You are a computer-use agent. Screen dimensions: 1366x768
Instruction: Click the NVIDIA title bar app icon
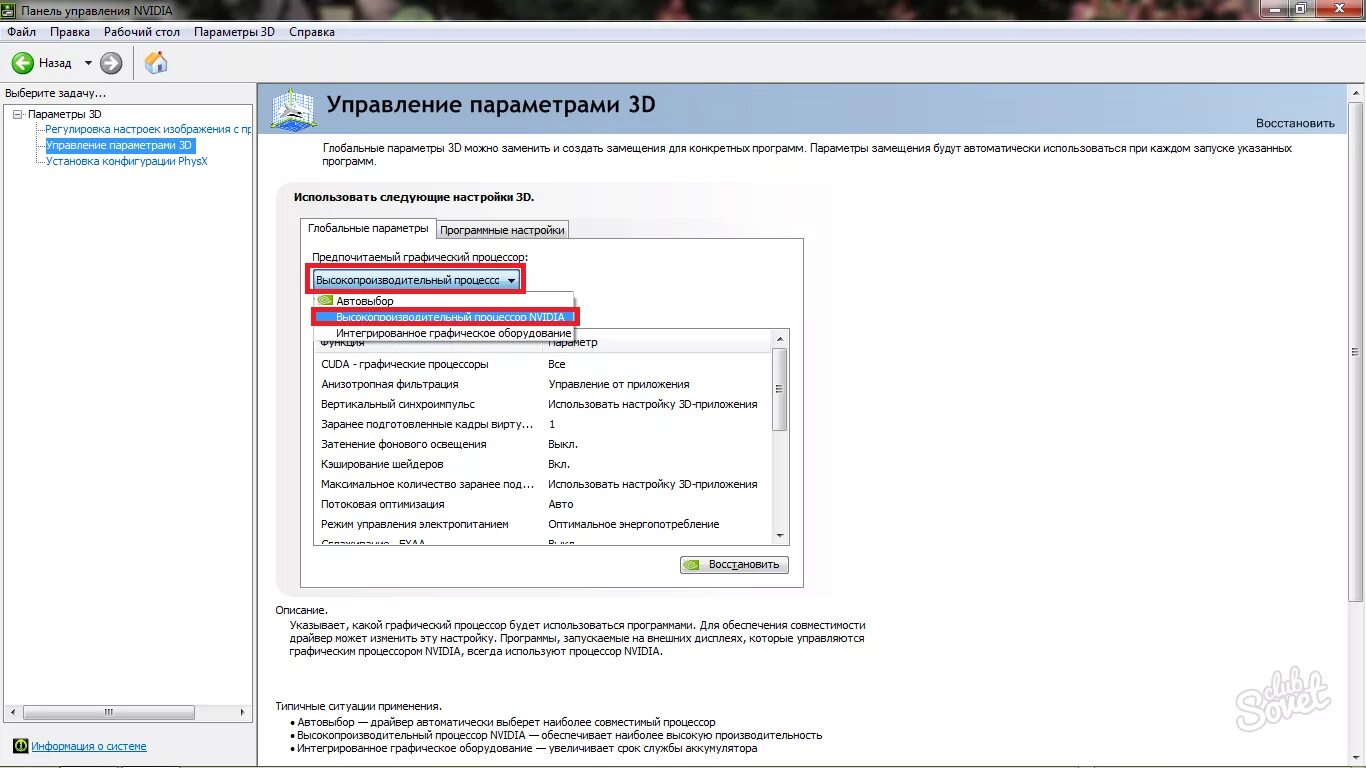pyautogui.click(x=10, y=9)
